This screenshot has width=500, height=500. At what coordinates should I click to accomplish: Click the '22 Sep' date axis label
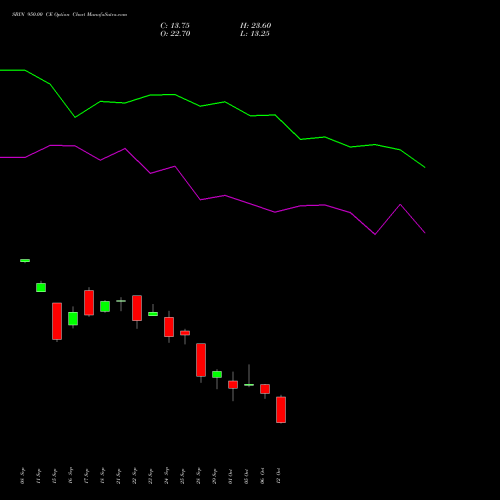pos(134,476)
